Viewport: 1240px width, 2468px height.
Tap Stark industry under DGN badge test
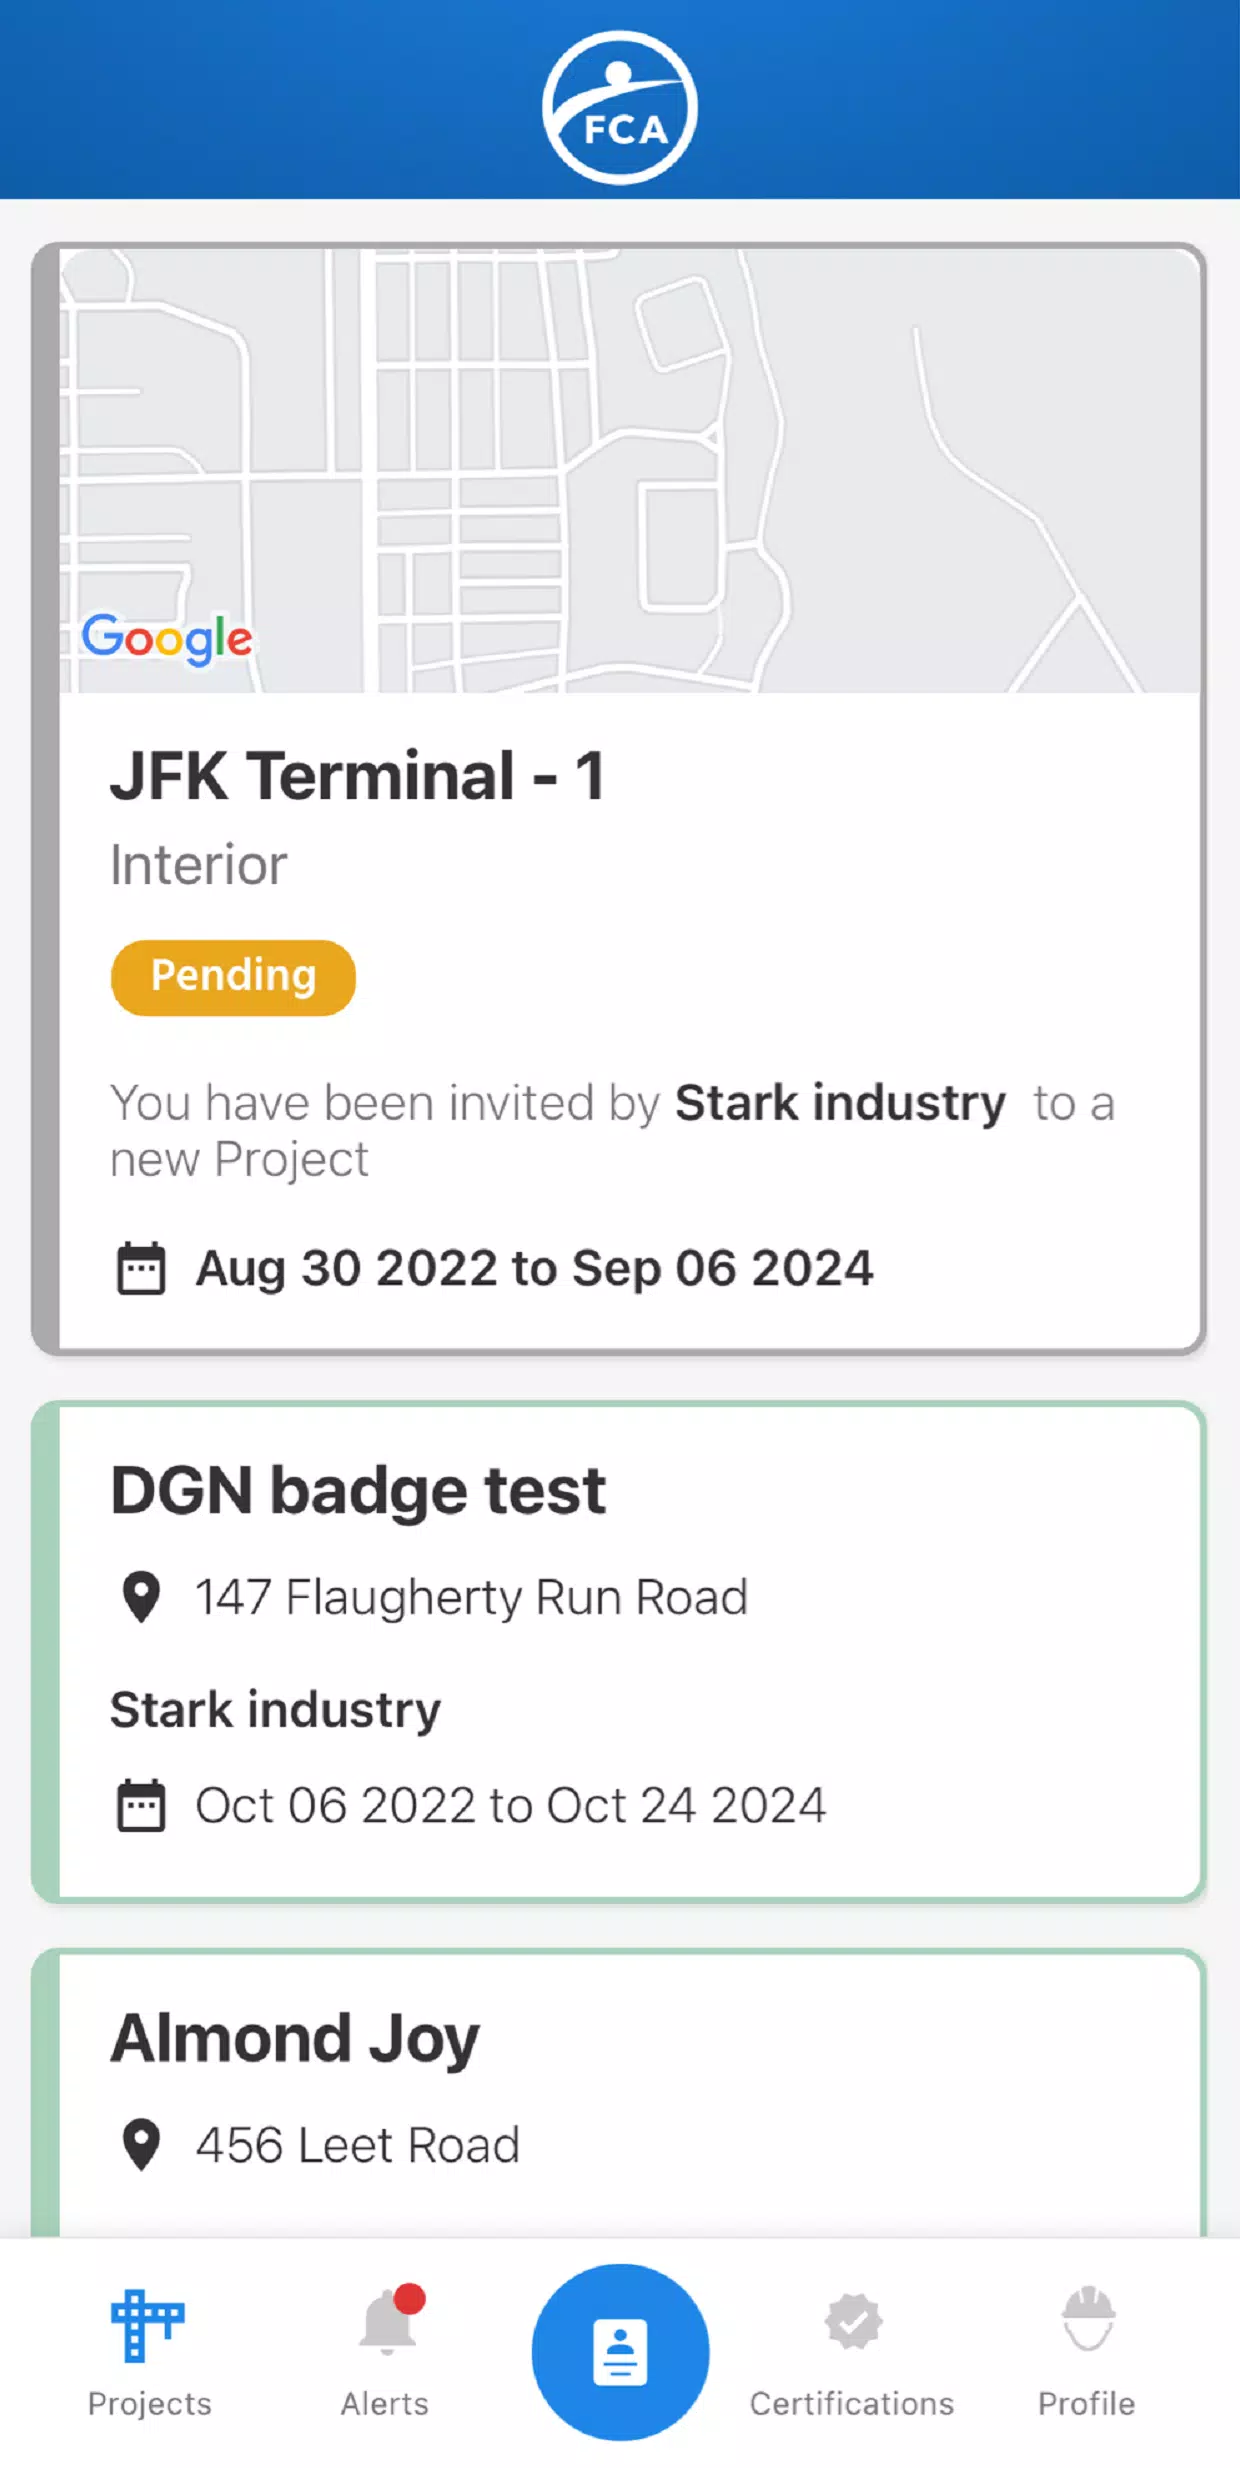click(275, 1709)
